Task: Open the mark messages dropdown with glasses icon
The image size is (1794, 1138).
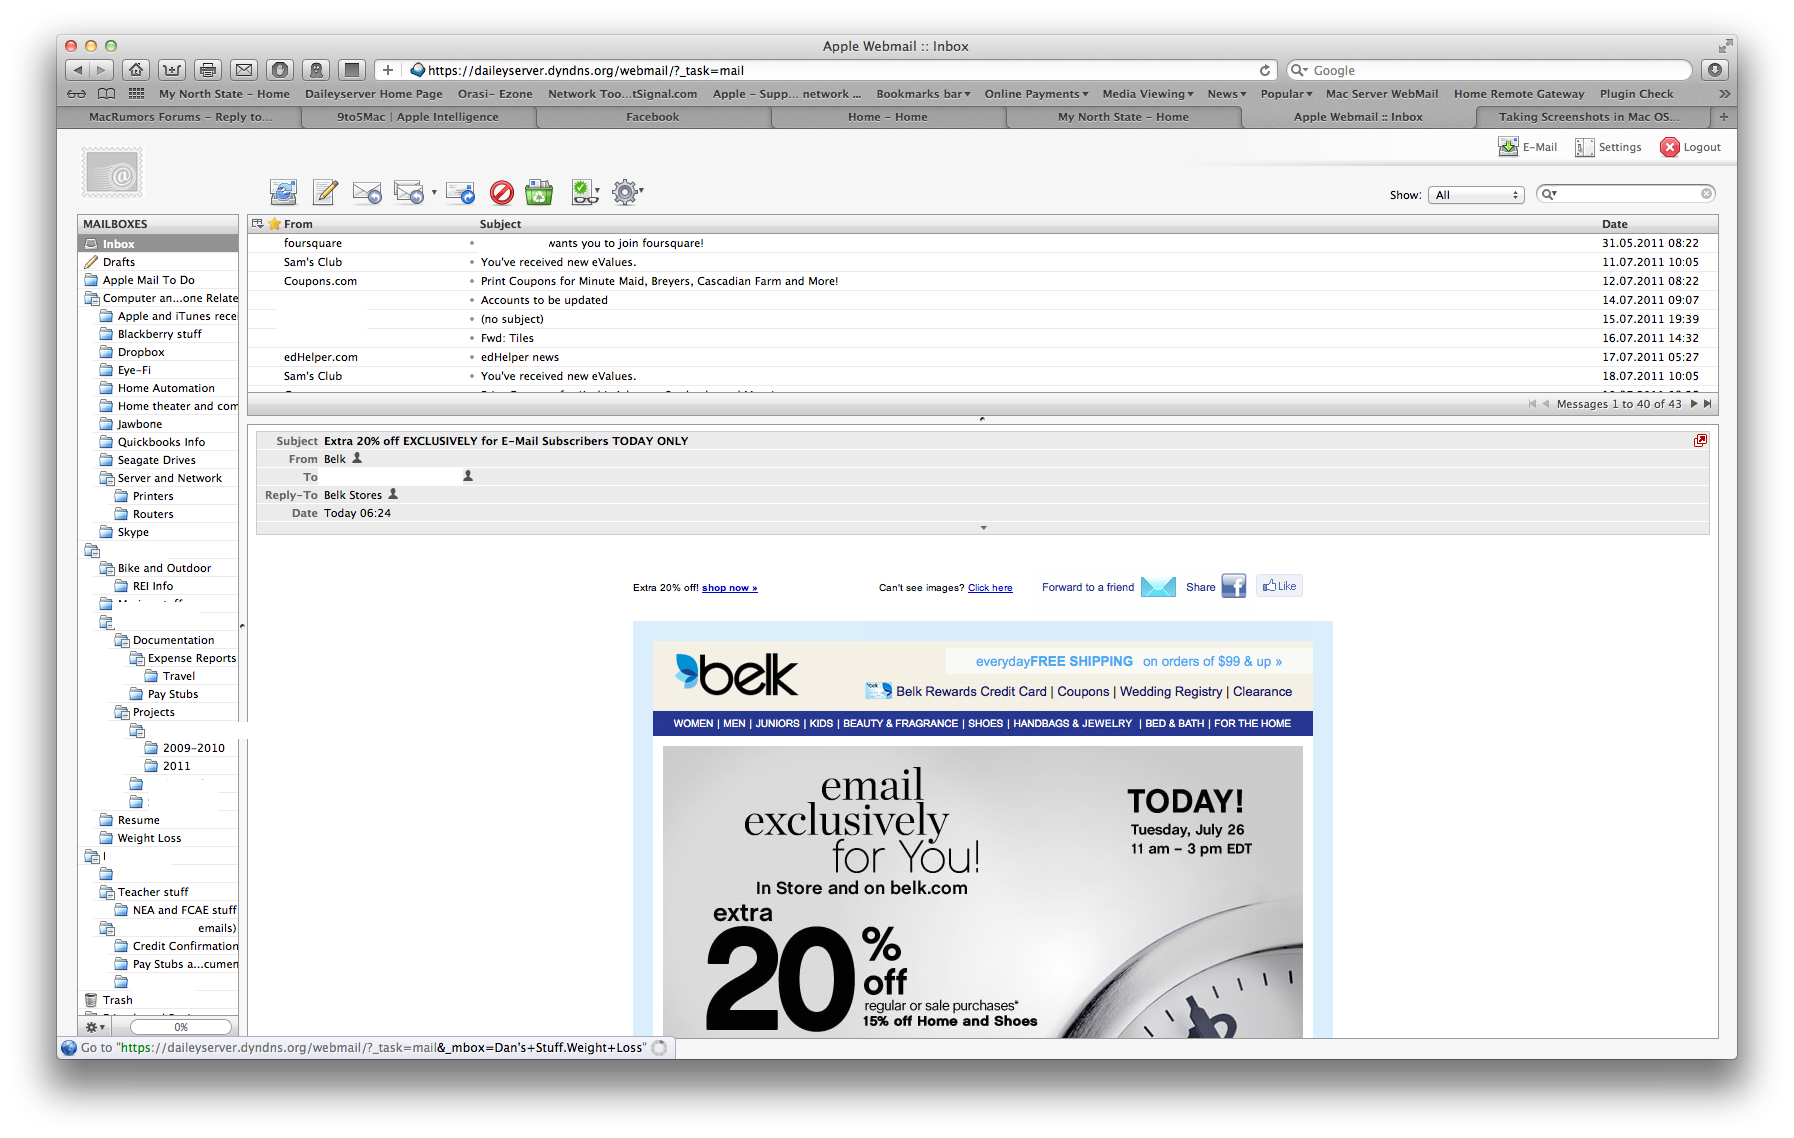Action: point(585,192)
